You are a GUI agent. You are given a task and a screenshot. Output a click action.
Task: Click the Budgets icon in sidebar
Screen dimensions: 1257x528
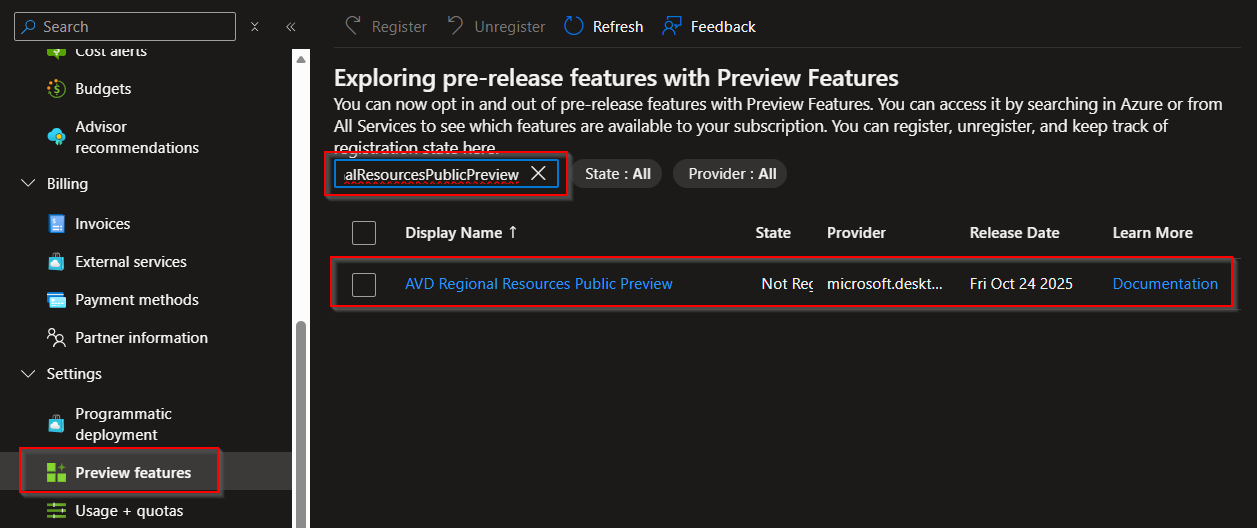tap(57, 89)
